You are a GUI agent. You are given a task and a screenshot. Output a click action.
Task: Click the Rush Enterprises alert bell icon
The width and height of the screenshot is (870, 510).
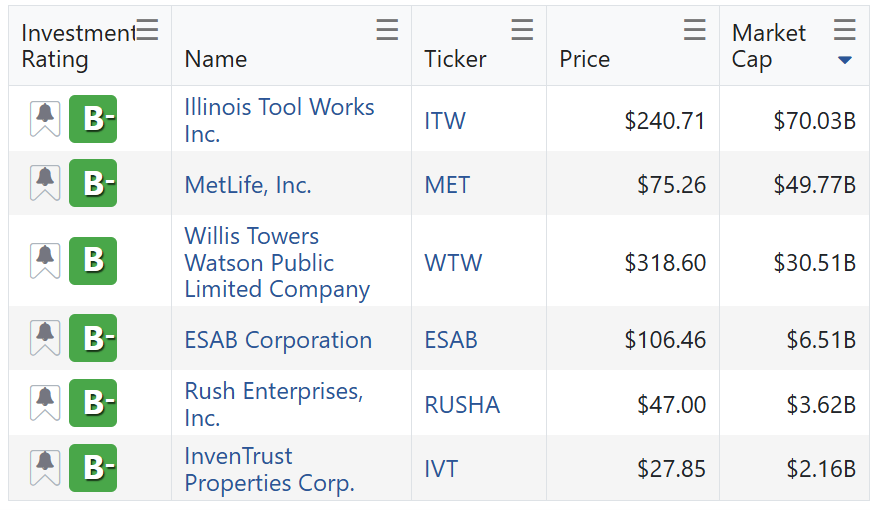45,403
